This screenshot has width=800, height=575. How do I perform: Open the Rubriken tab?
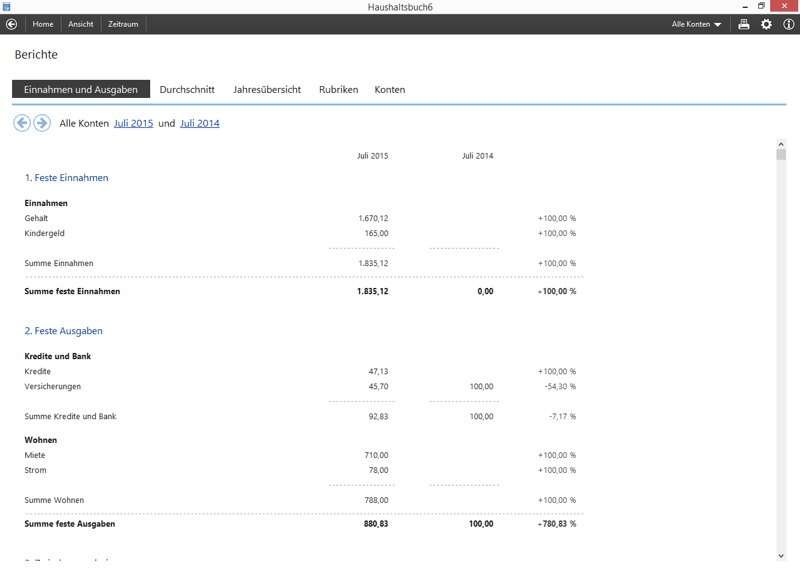click(338, 90)
